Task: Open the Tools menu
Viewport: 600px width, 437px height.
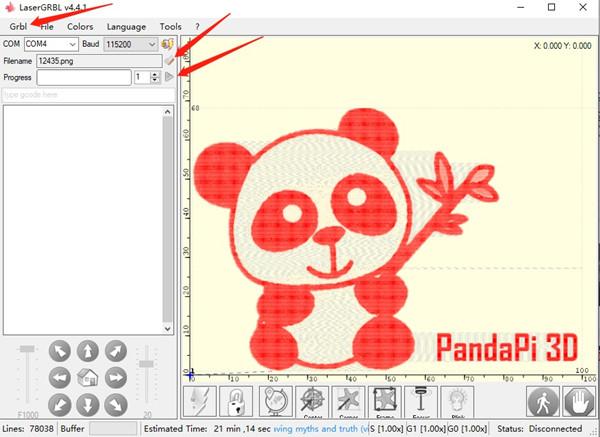Action: (170, 26)
